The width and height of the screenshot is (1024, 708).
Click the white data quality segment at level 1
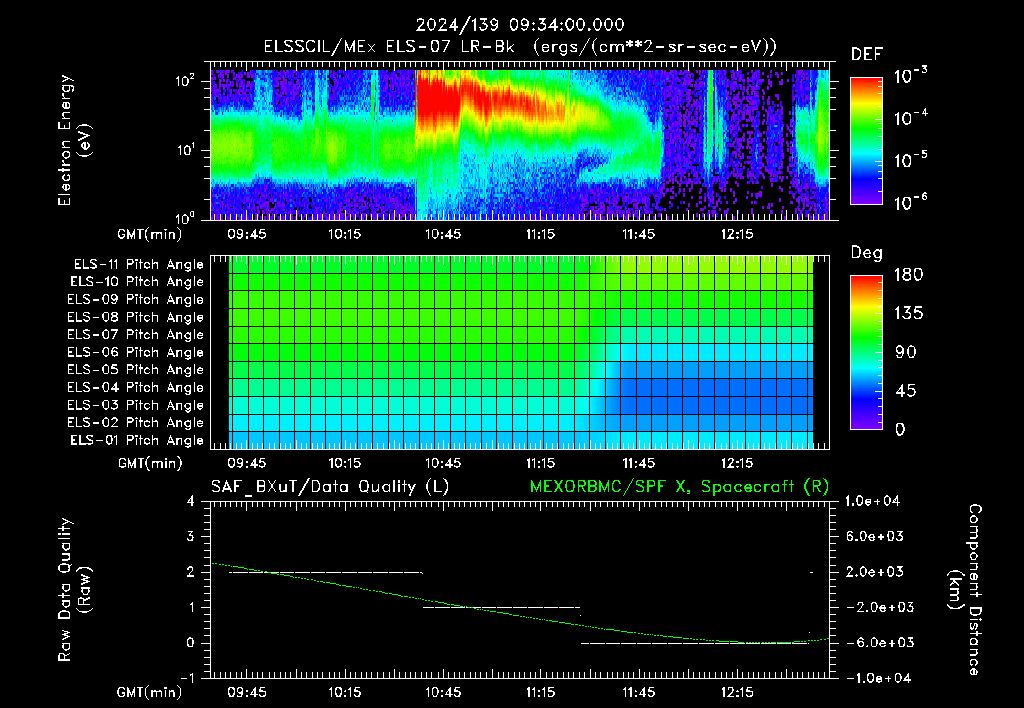tap(501, 607)
